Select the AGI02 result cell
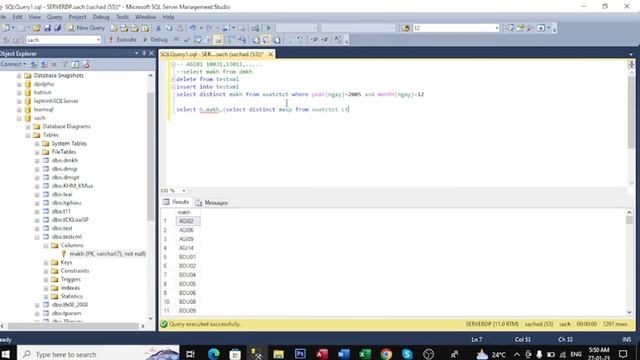This screenshot has width=640, height=360. click(x=188, y=221)
